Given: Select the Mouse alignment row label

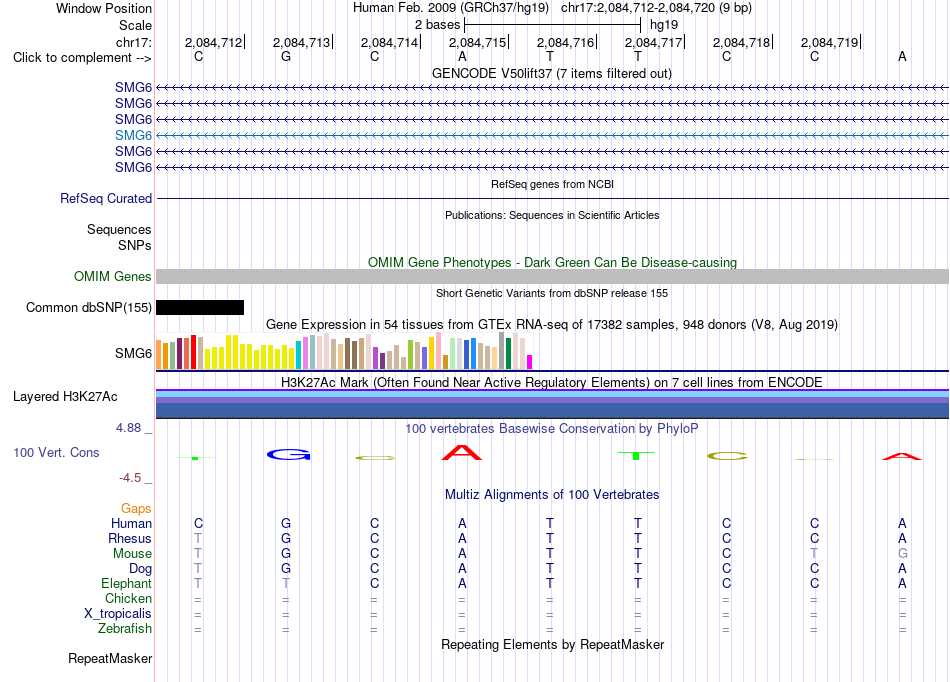Looking at the screenshot, I should (x=132, y=554).
